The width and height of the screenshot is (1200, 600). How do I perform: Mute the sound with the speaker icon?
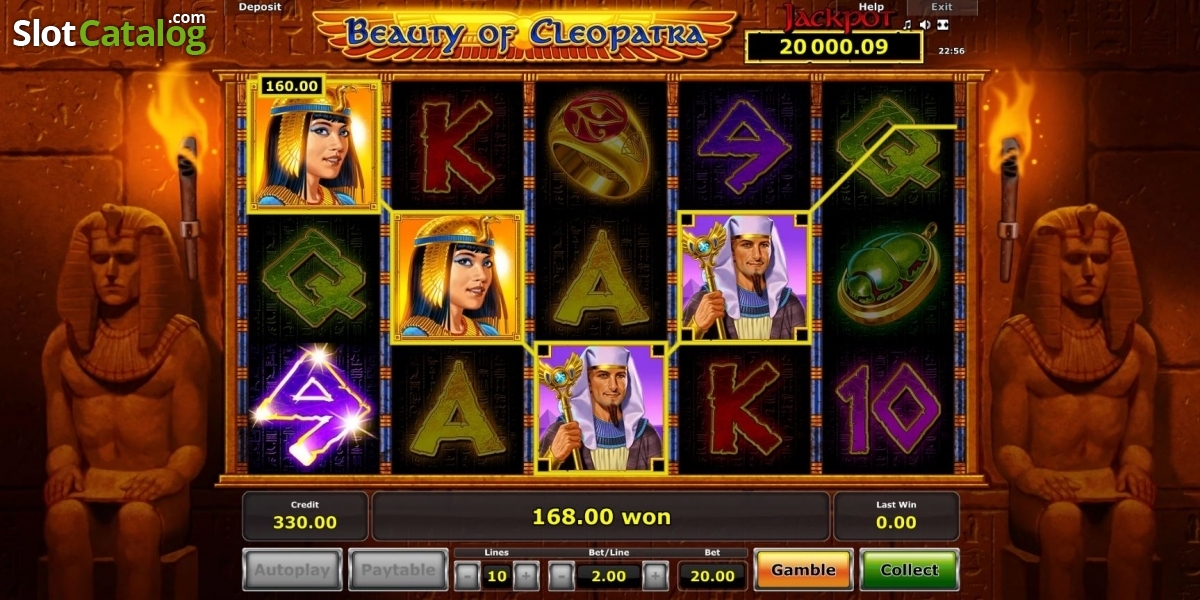[925, 25]
